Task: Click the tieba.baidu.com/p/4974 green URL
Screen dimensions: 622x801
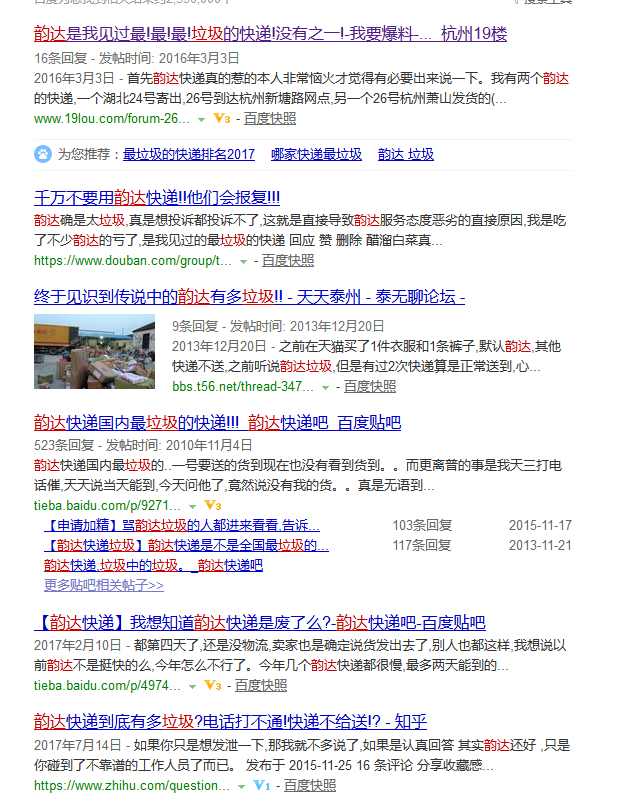Action: [x=107, y=686]
